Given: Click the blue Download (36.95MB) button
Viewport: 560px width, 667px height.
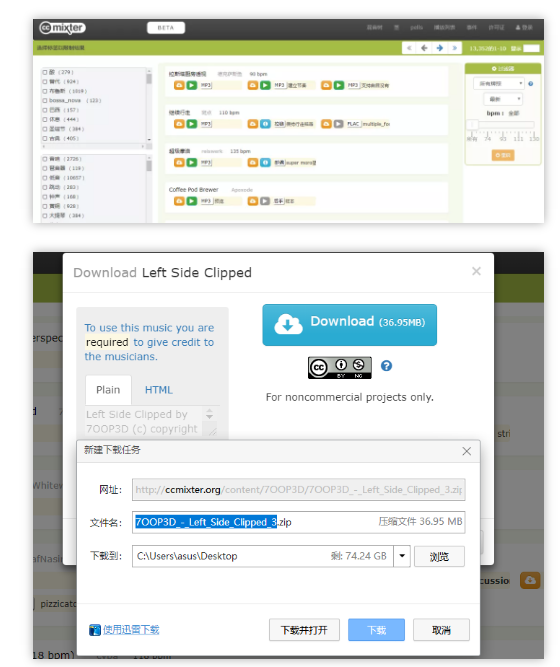Looking at the screenshot, I should (349, 325).
